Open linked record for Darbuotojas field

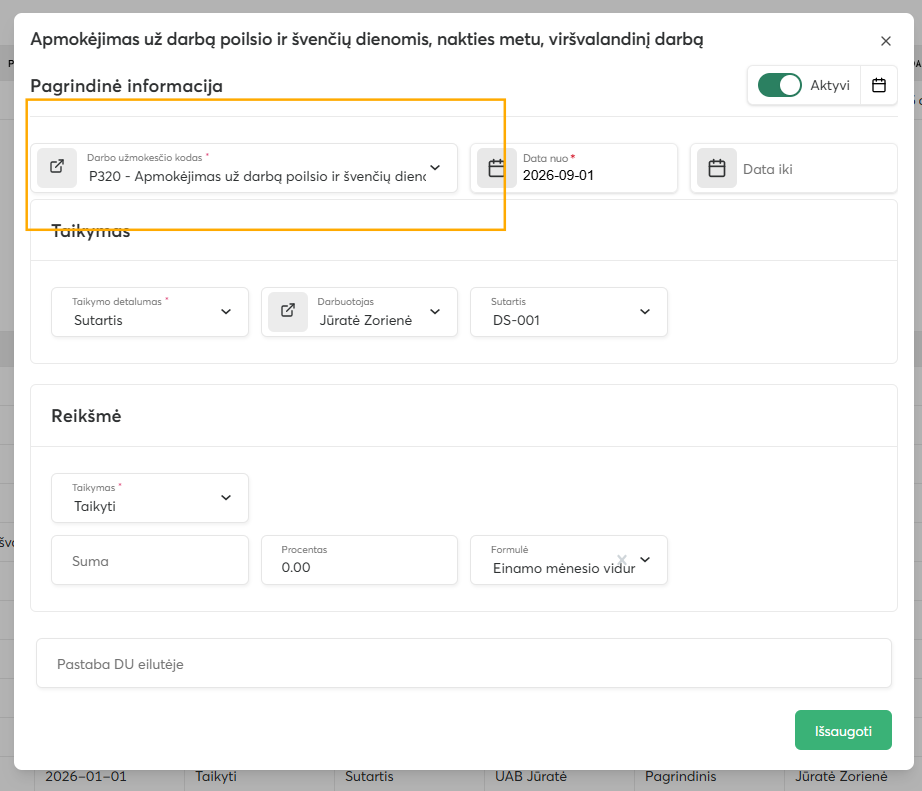(x=288, y=312)
